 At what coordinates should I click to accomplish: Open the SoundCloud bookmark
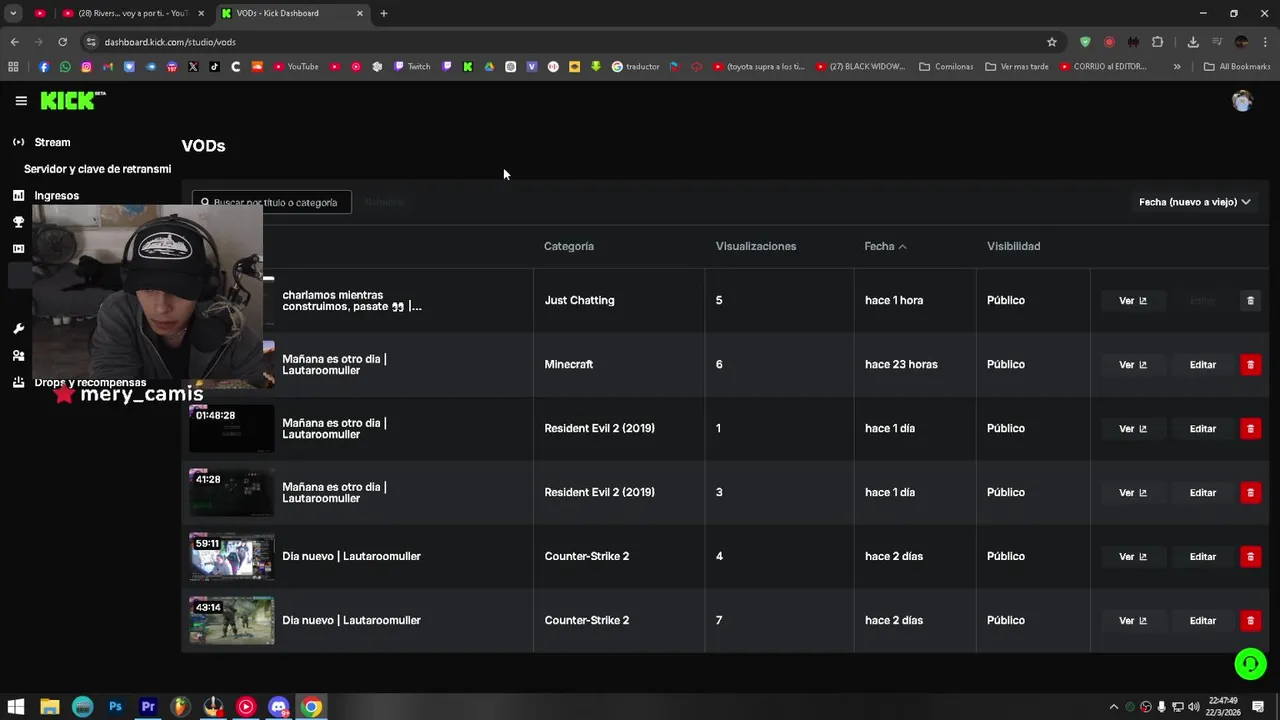(x=257, y=67)
